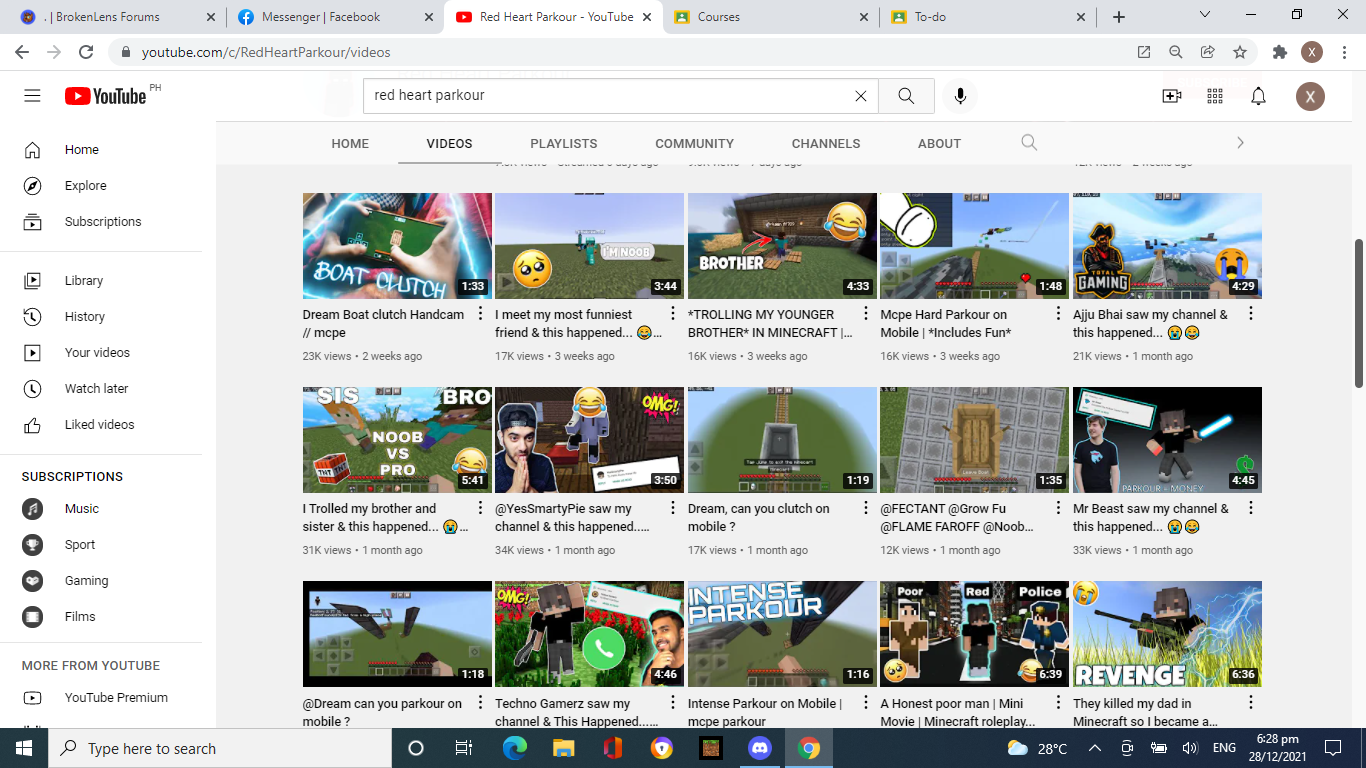Open Microsoft Edge from the taskbar

coord(515,748)
